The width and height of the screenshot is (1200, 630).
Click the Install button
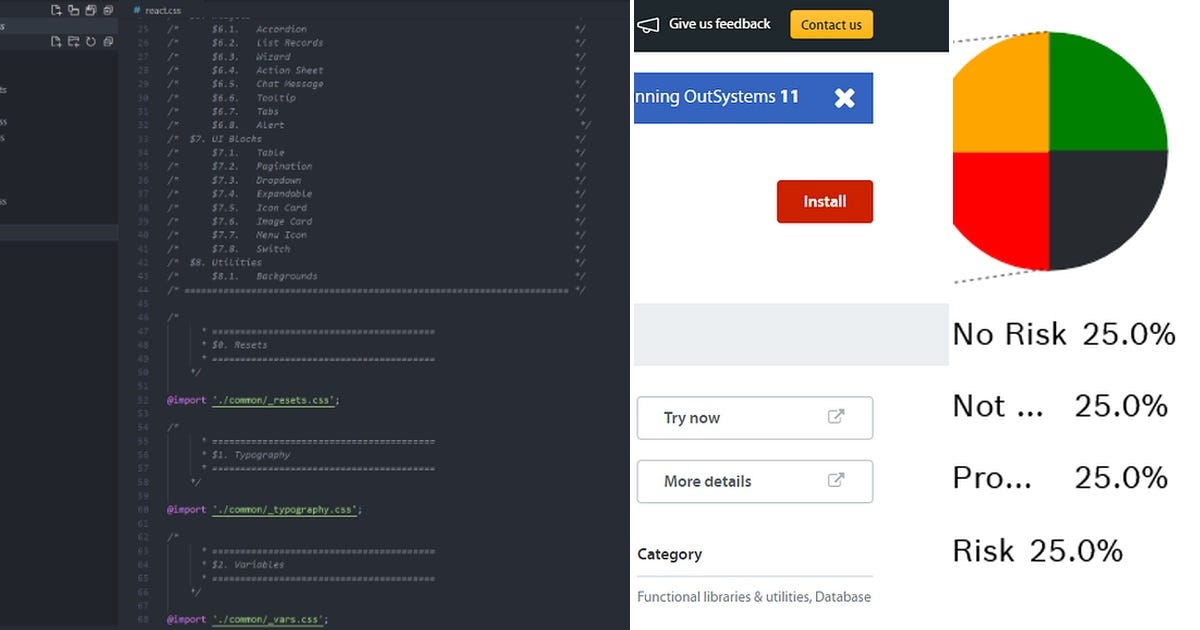(824, 201)
